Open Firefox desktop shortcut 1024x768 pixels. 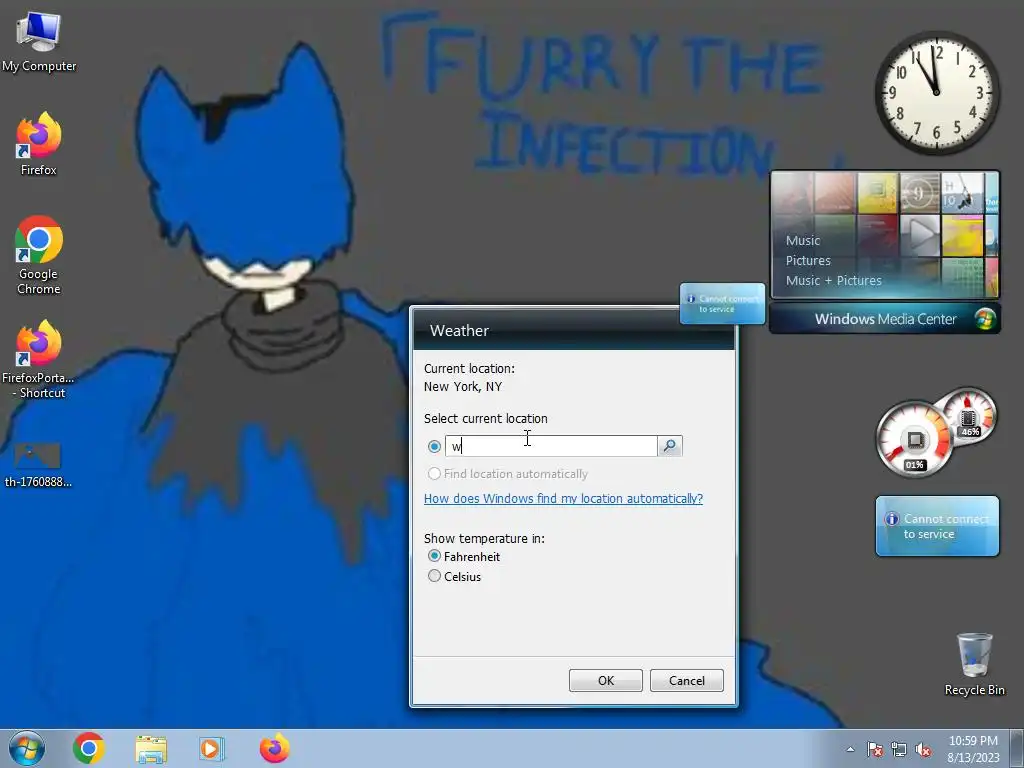(x=39, y=144)
